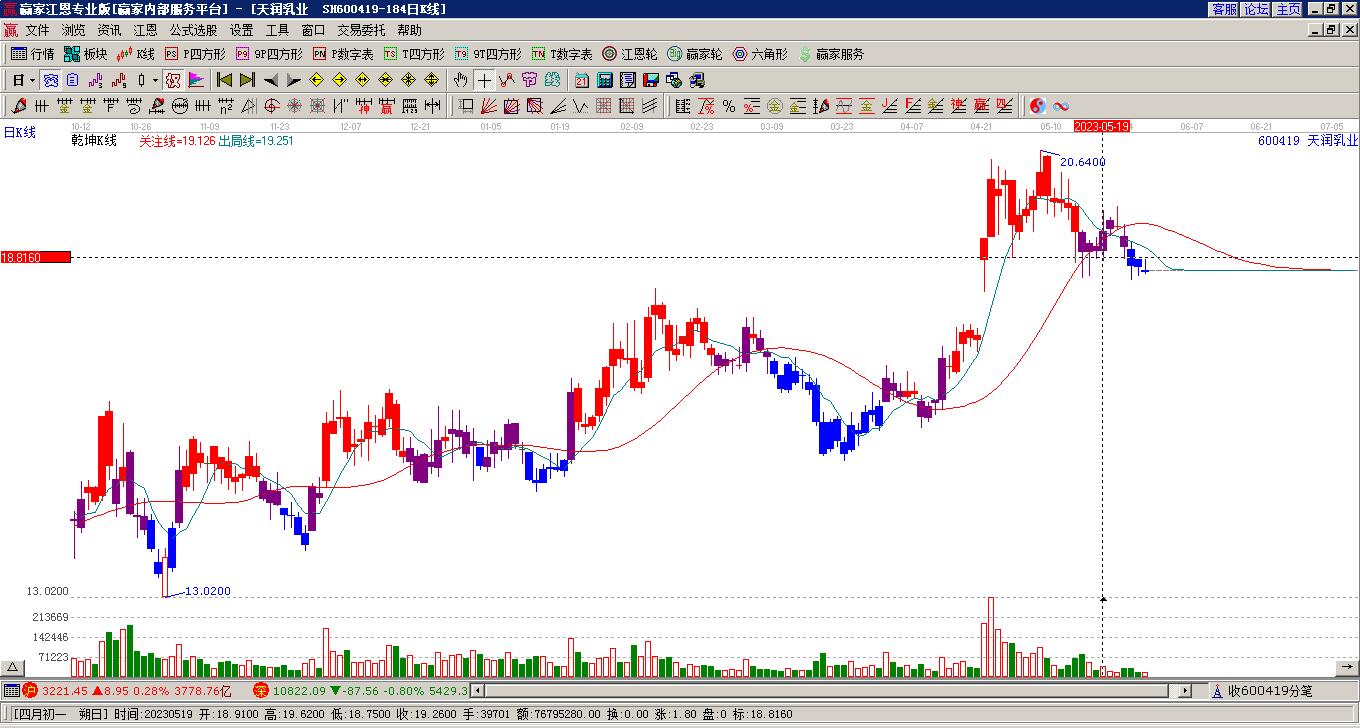The width and height of the screenshot is (1360, 728).
Task: Open the P数字表 tool
Action: click(x=343, y=54)
